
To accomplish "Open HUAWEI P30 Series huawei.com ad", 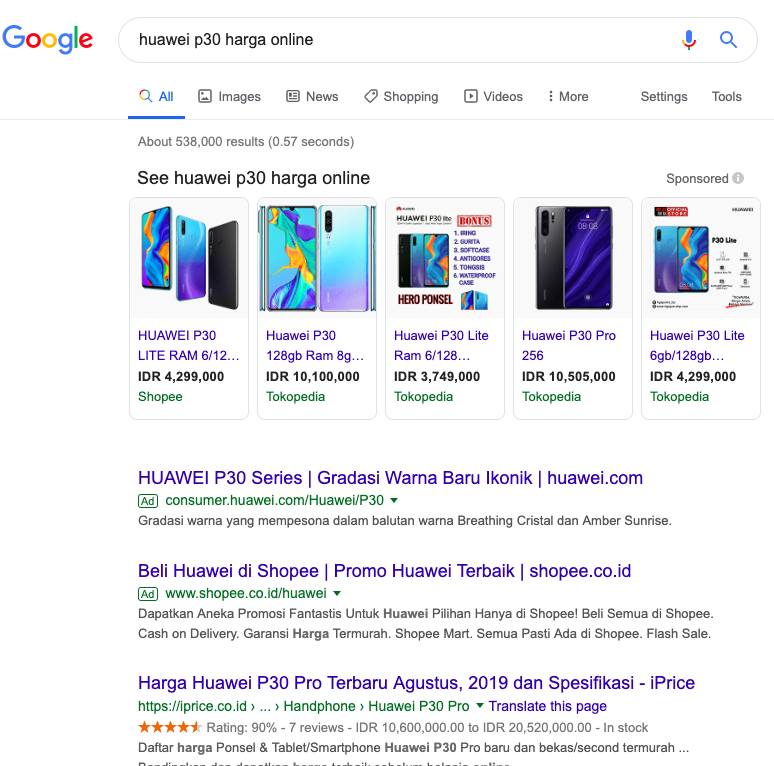I will [390, 478].
